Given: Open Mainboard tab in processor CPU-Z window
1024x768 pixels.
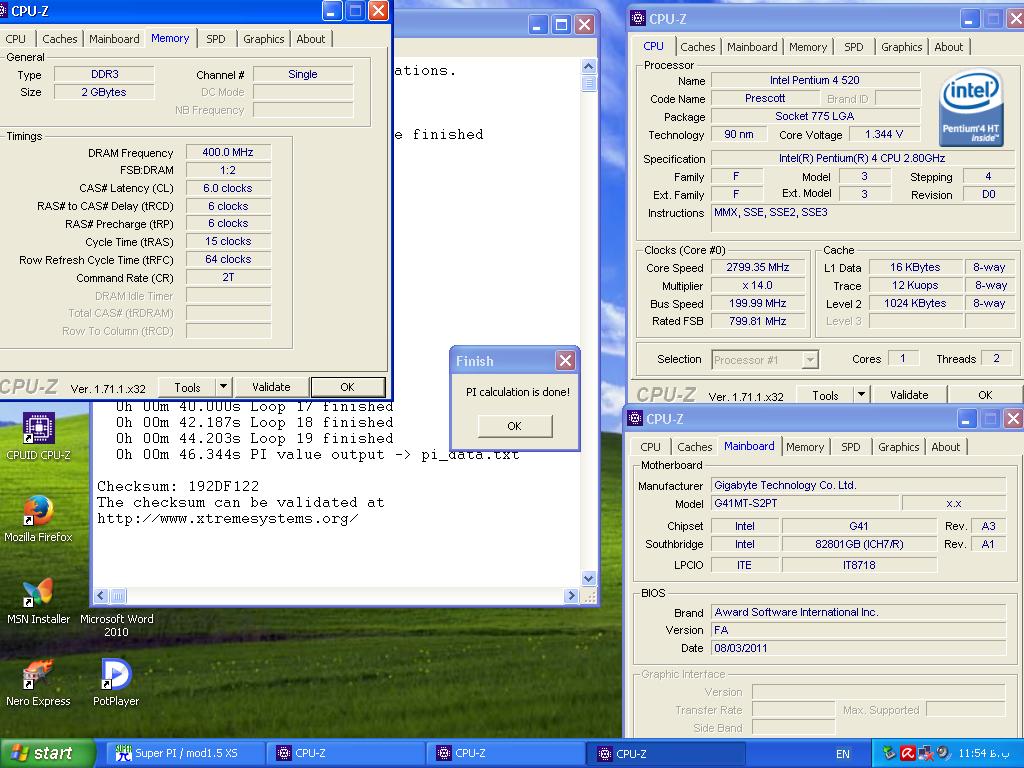Looking at the screenshot, I should coord(752,47).
